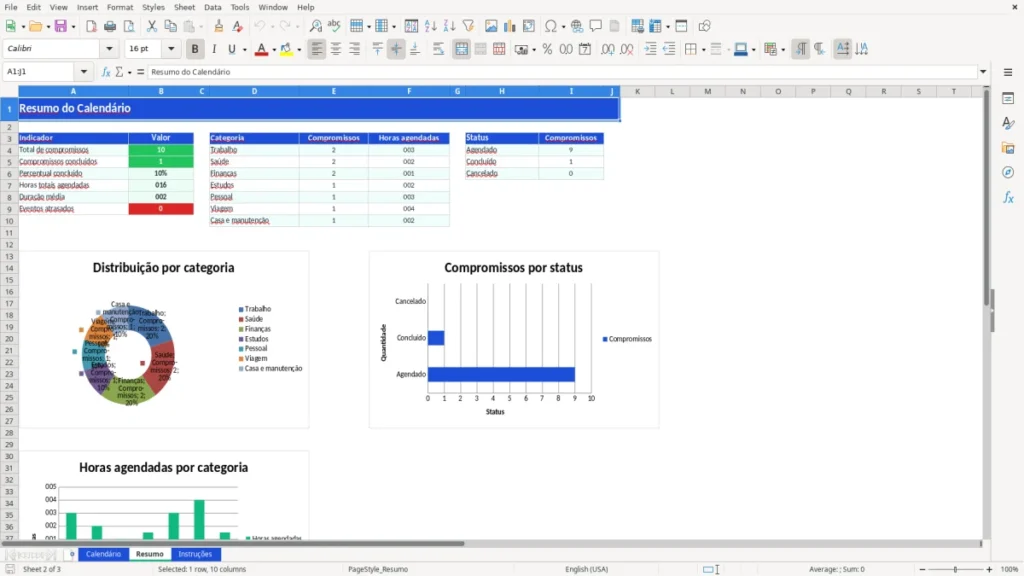
Task: Click the vertical scrollbar thumb
Action: click(x=987, y=196)
